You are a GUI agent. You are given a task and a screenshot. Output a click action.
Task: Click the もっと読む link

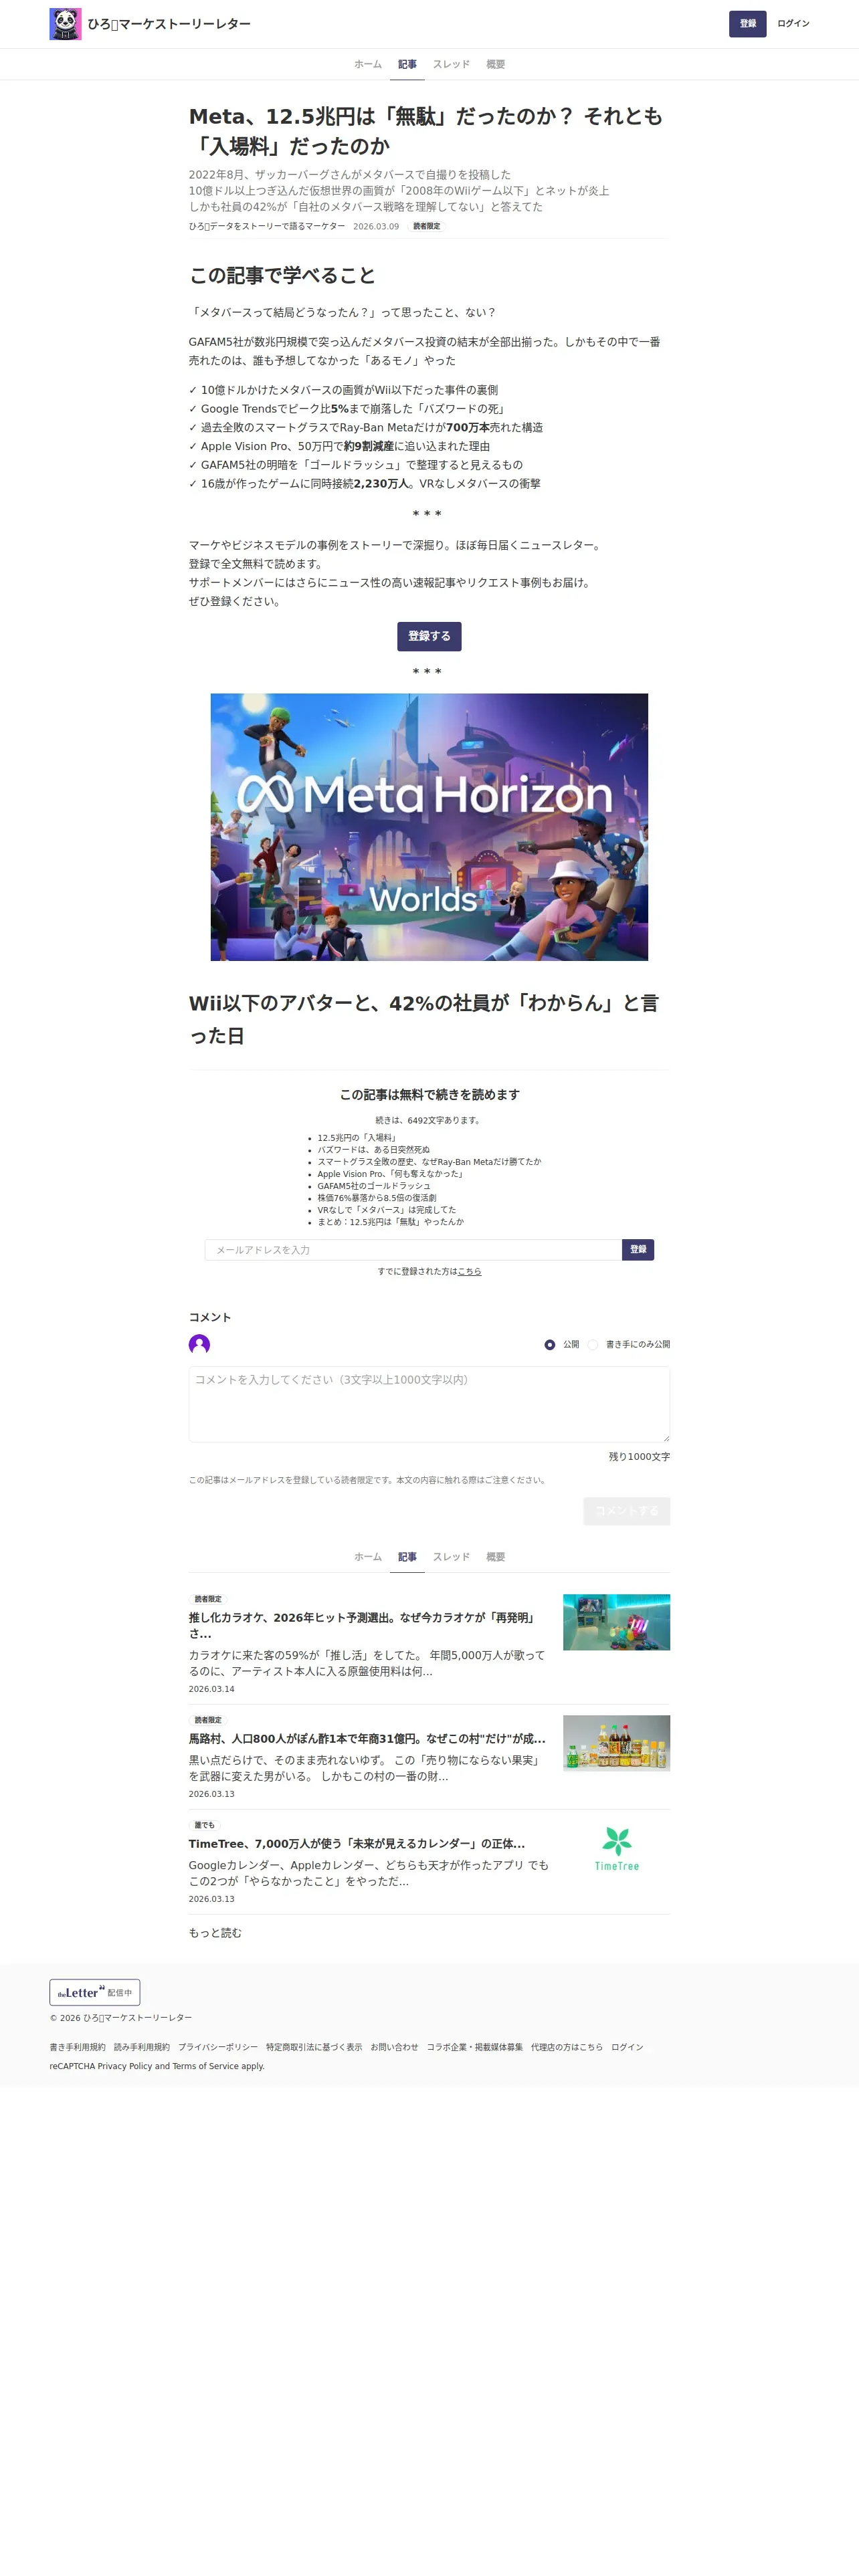[x=215, y=1933]
